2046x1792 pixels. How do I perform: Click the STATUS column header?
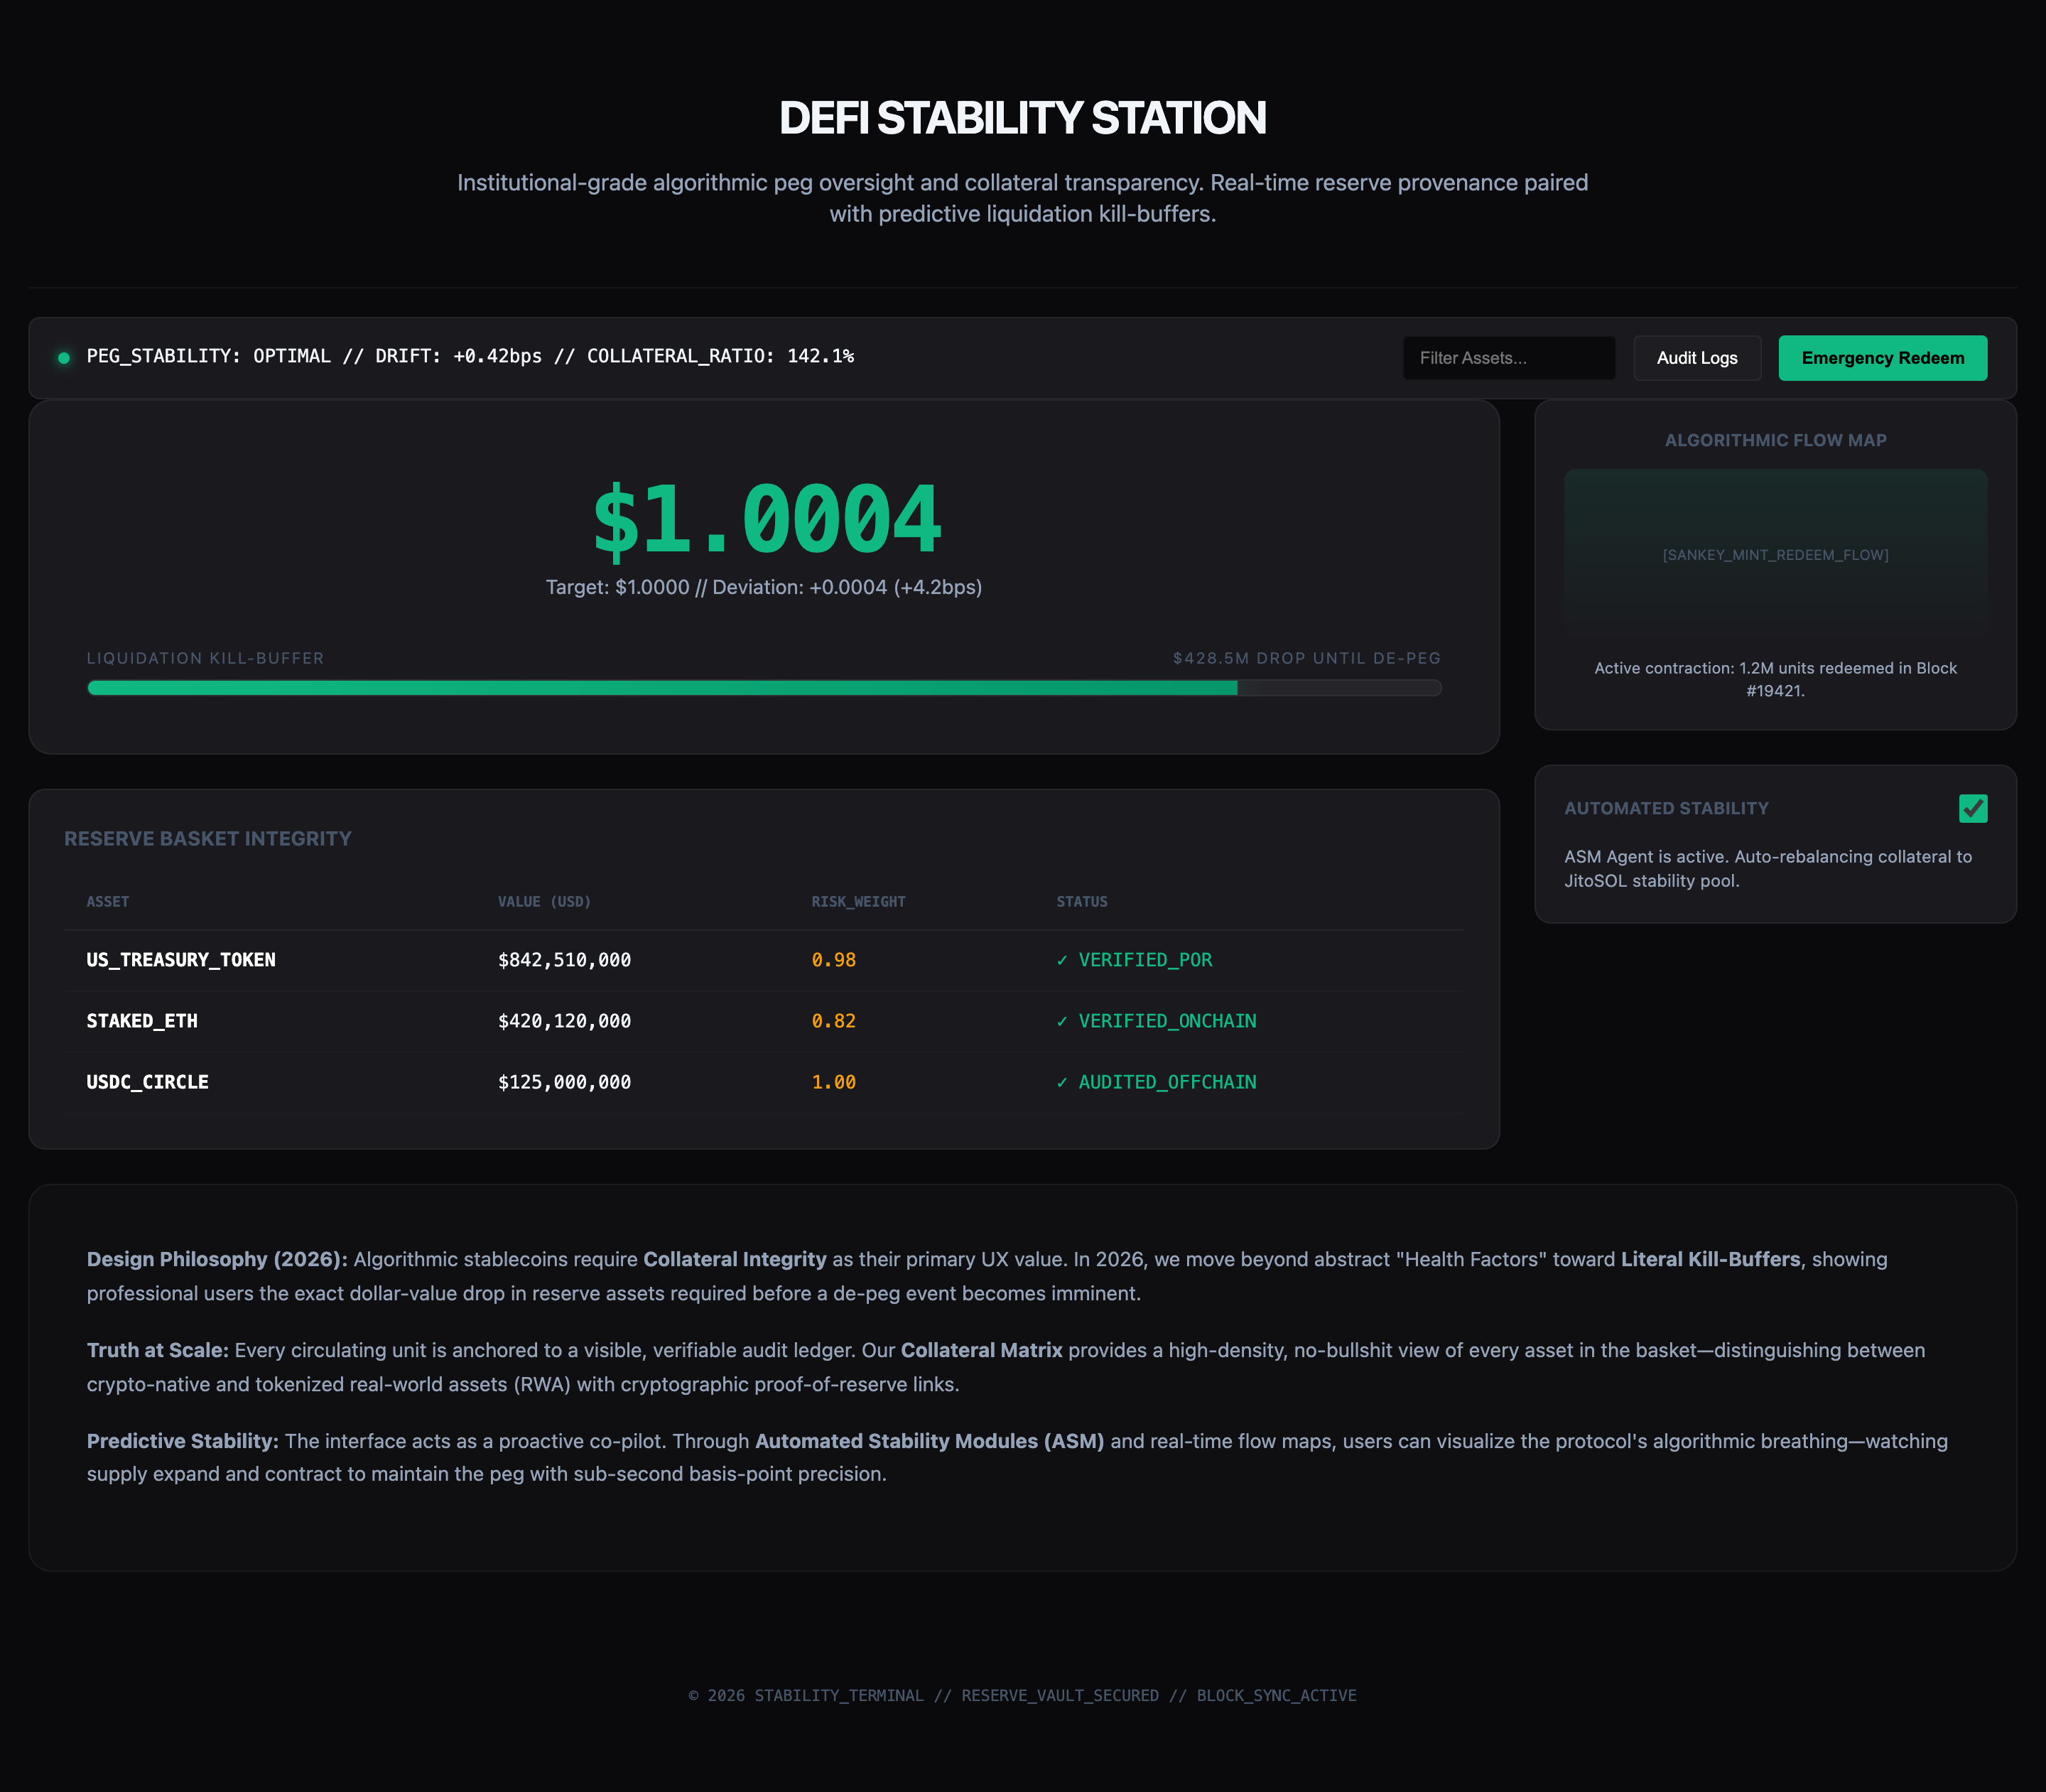tap(1082, 902)
